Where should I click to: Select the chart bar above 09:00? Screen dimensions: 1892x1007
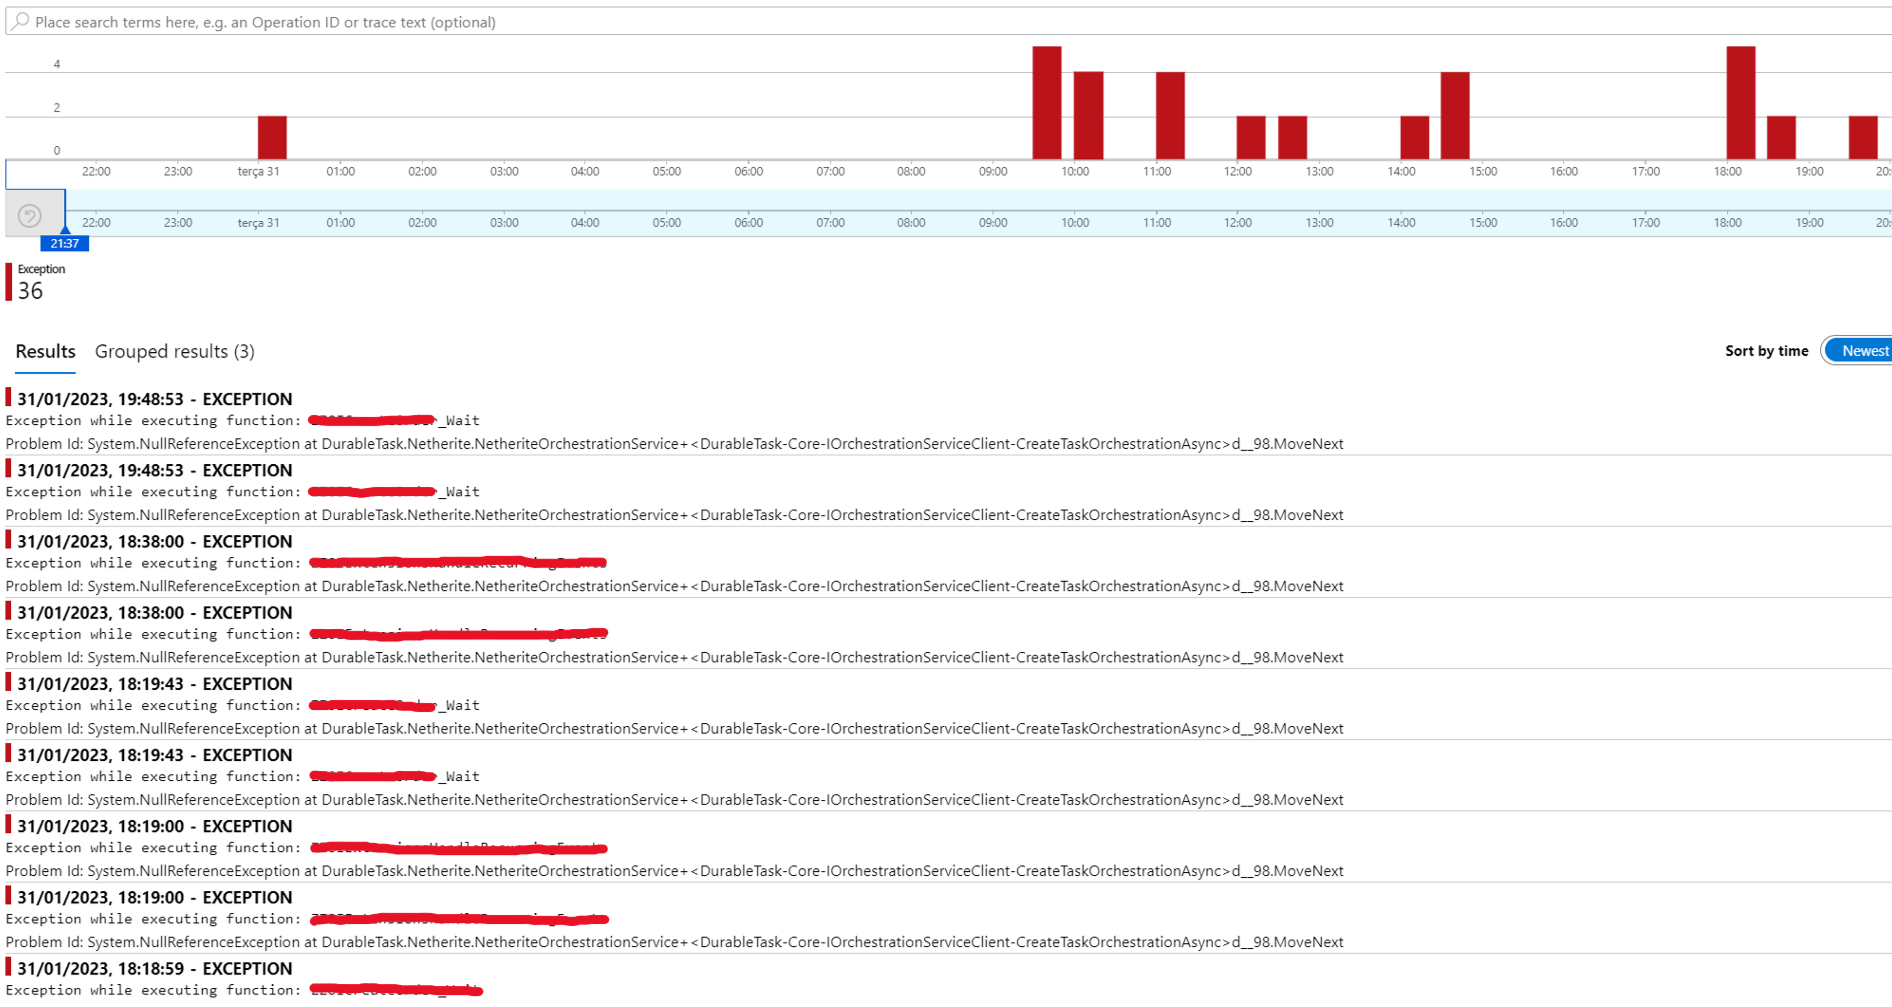[x=1046, y=100]
